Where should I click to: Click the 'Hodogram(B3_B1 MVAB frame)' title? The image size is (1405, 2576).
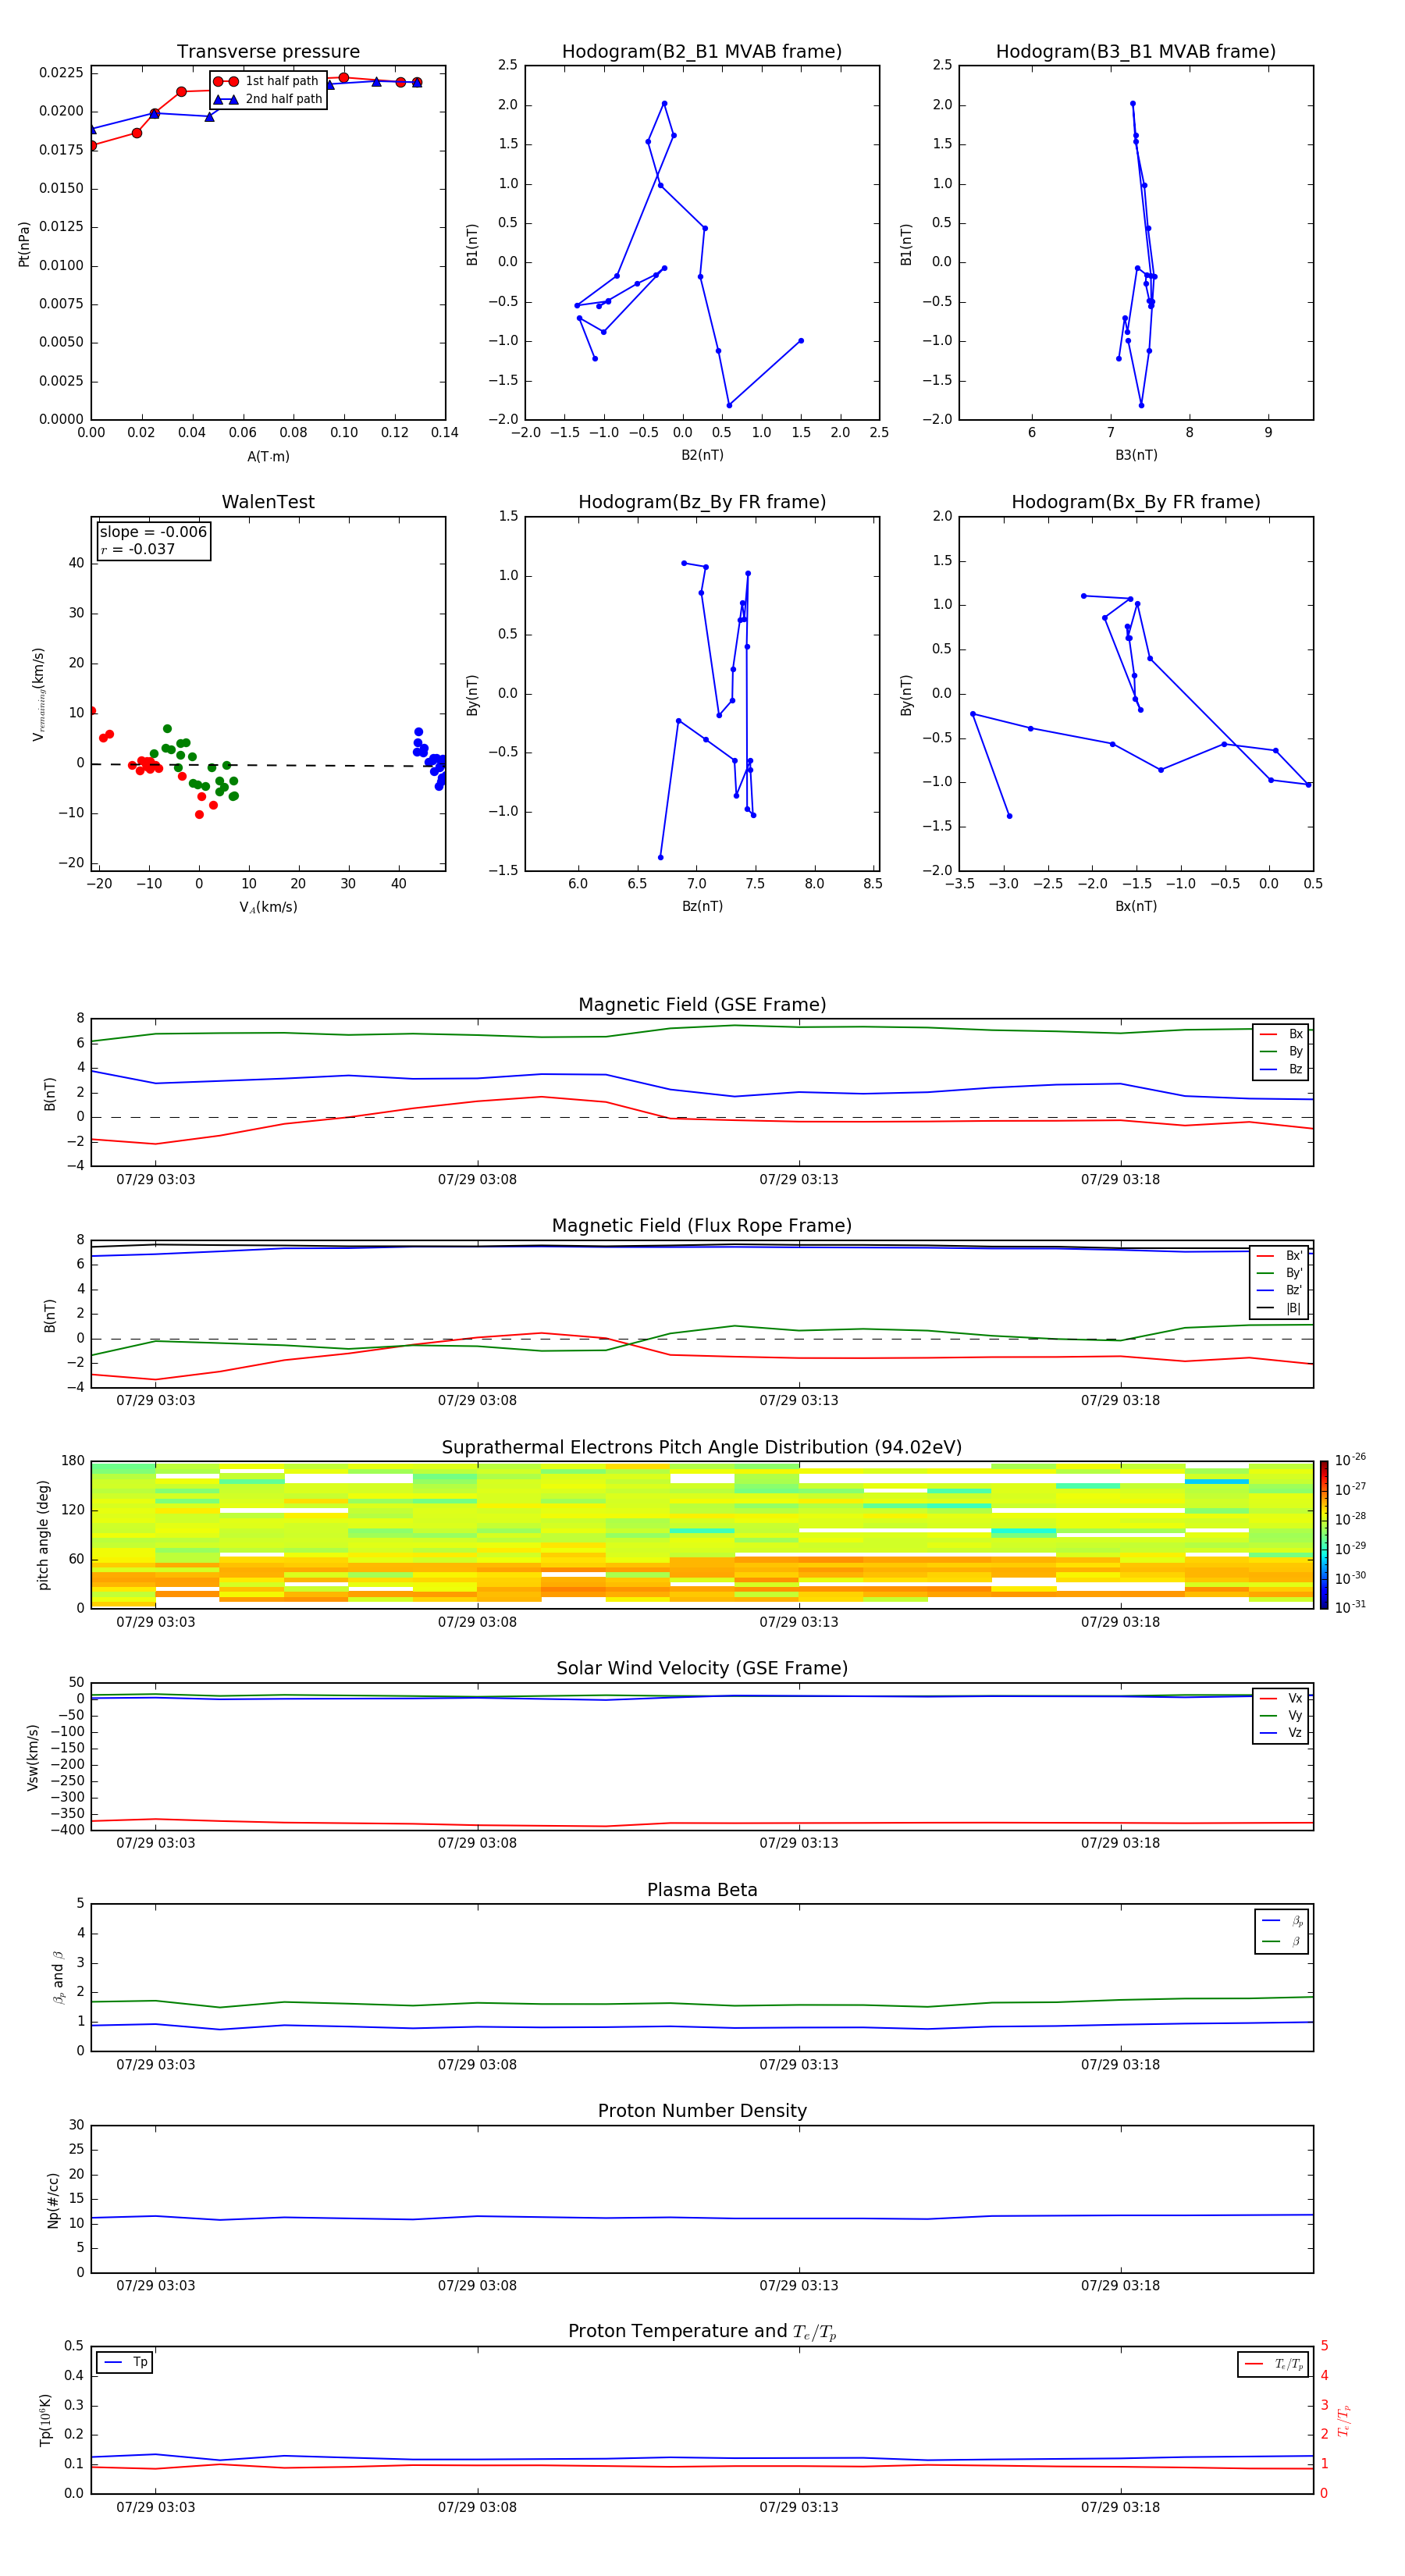1136,51
